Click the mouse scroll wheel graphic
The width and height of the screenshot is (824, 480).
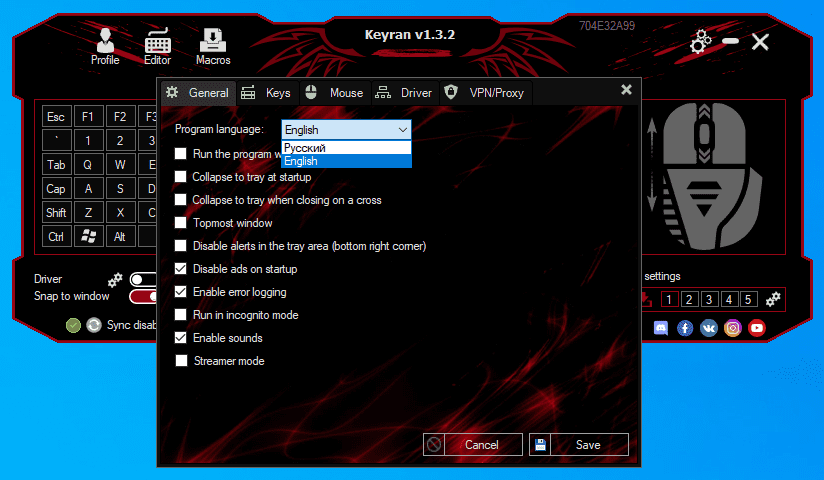tap(705, 134)
